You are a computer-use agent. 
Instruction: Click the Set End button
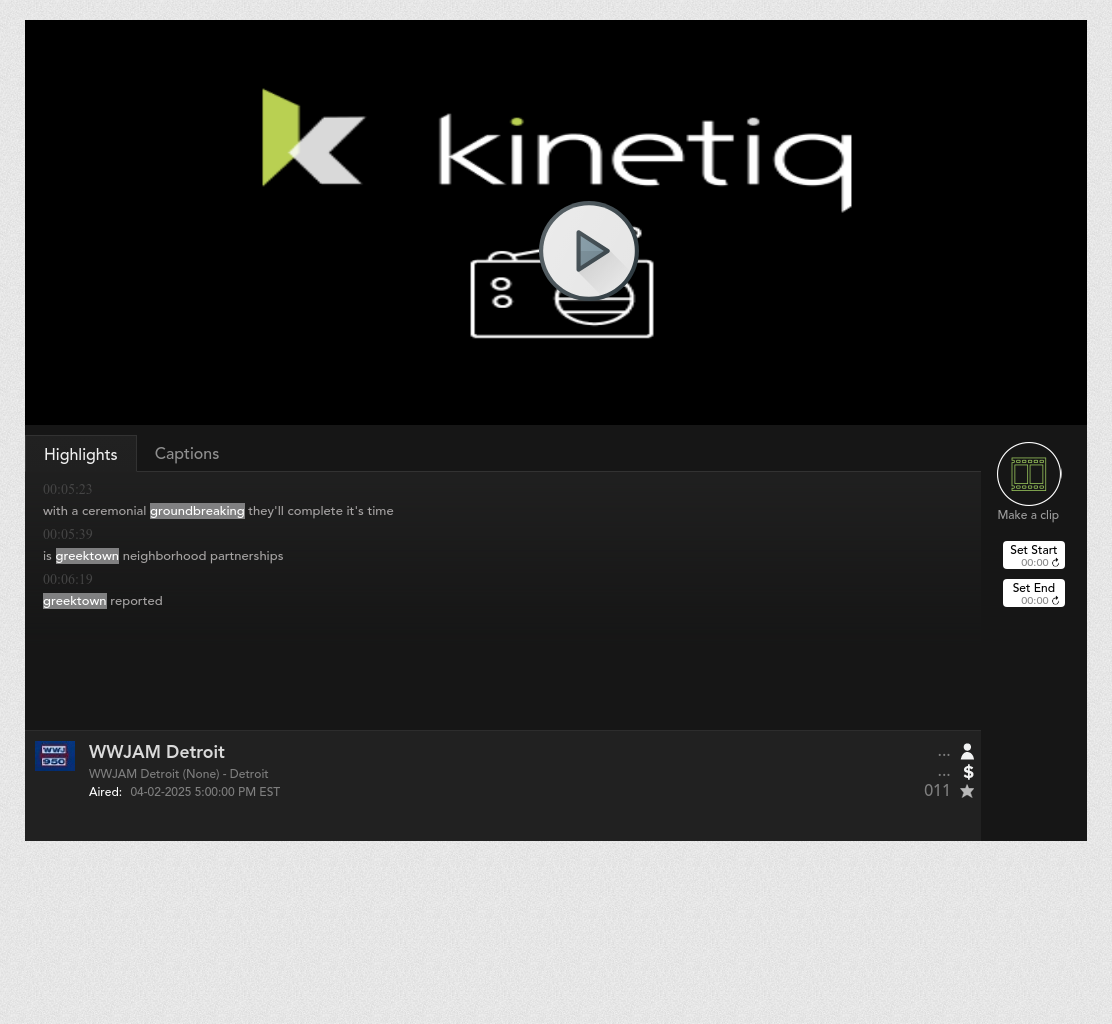1033,594
